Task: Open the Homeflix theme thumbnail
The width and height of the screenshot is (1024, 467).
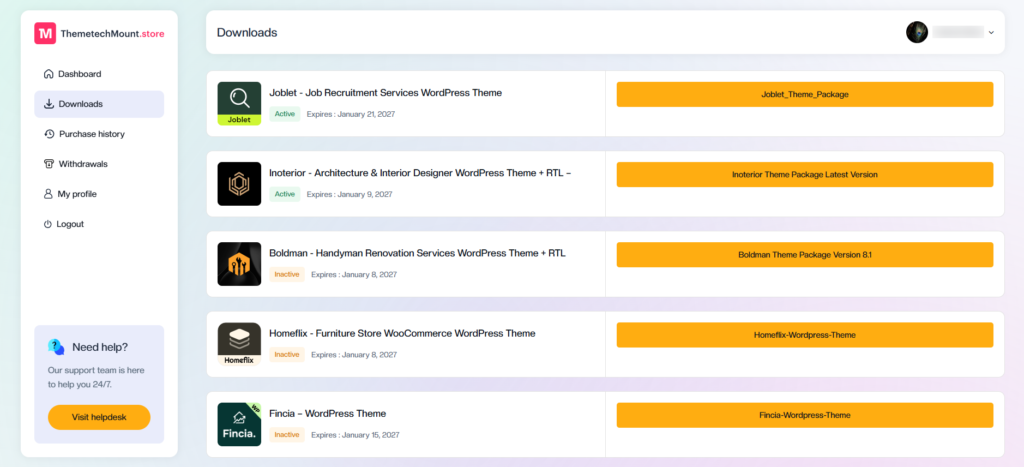Action: tap(239, 344)
